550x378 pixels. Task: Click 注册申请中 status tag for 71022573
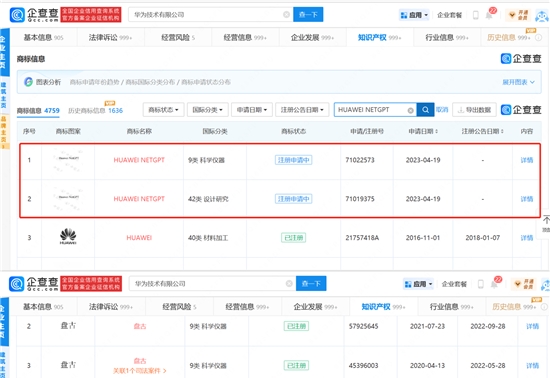tap(293, 160)
